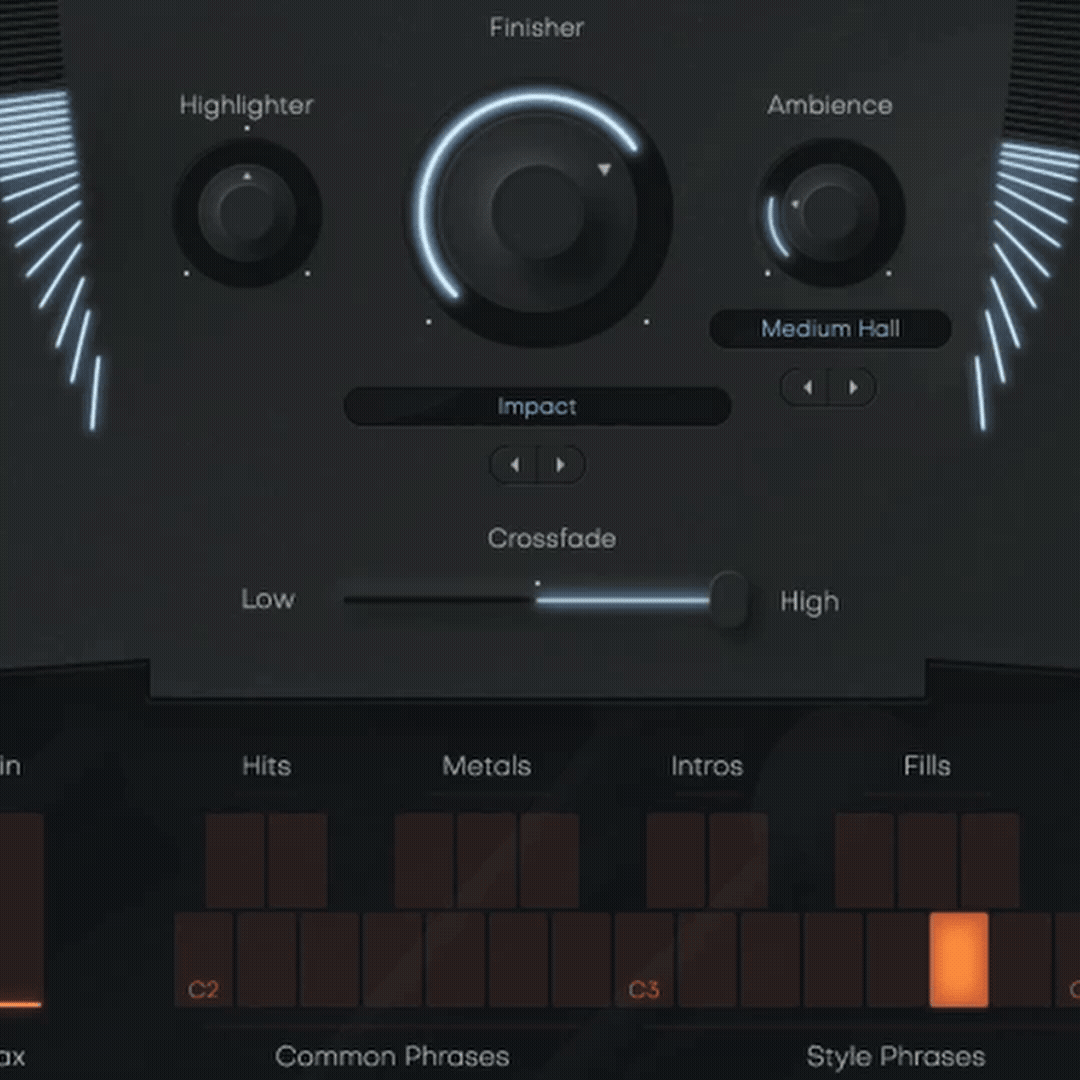Click the next Ambience preset arrow below Medium Hall

tap(853, 387)
